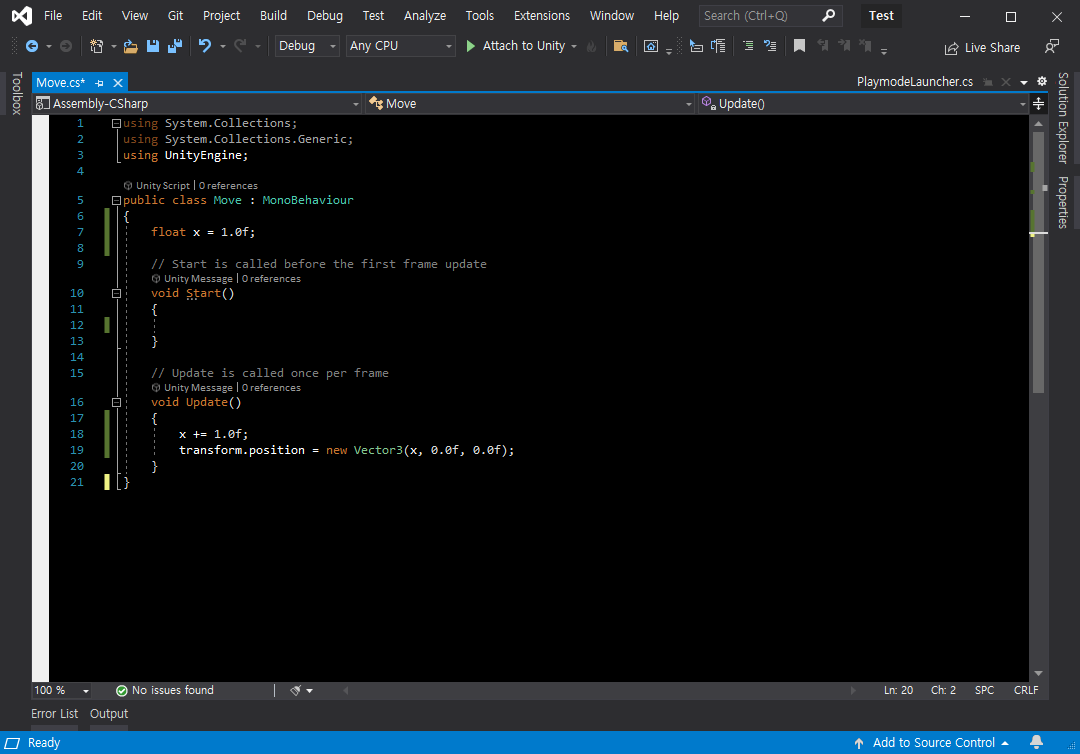
Task: Open the Error List tab
Action: pos(54,713)
